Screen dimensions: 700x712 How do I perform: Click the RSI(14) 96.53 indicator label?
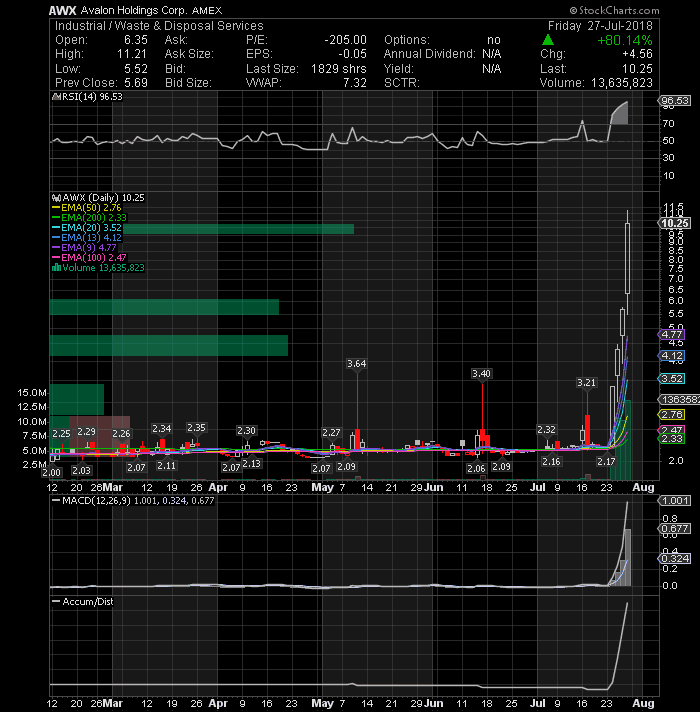92,97
